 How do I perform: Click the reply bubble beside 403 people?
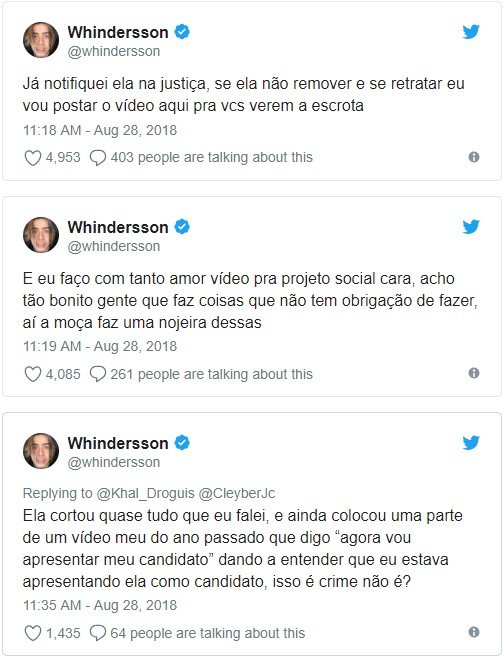(98, 158)
